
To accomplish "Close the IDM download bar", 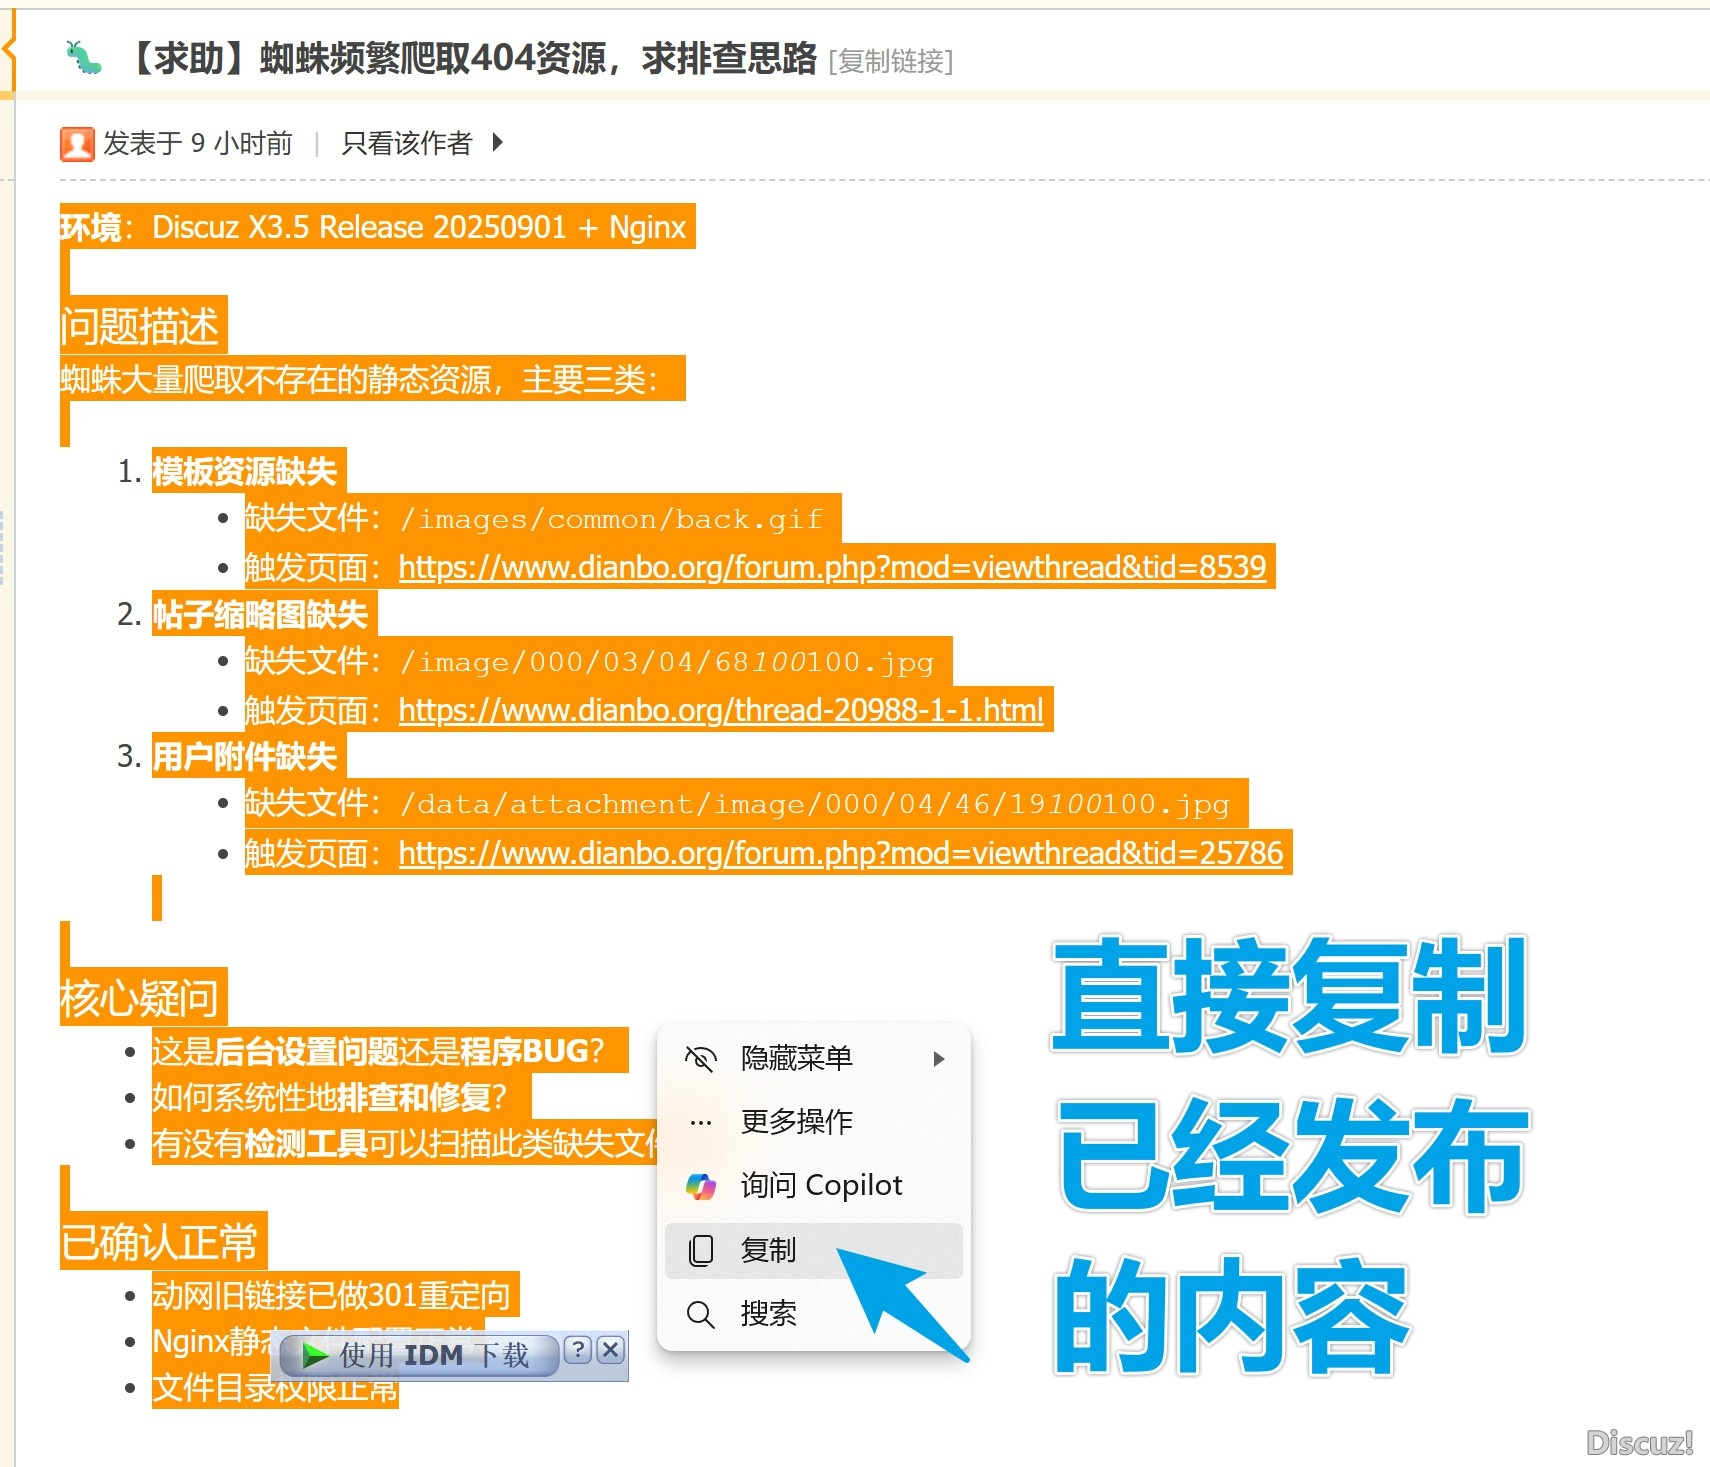I will 611,1351.
